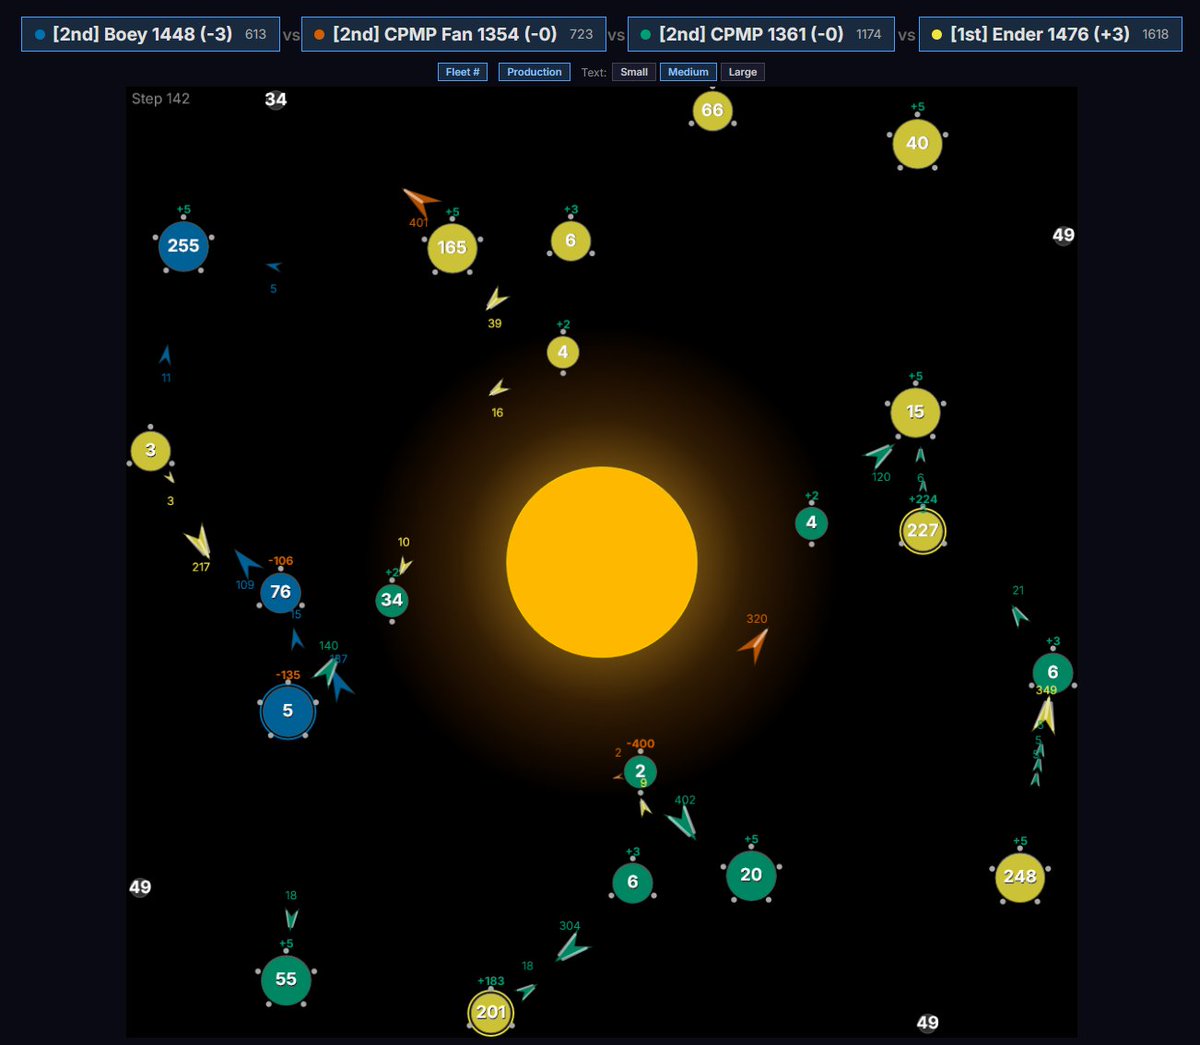This screenshot has height=1045, width=1200.
Task: Click the blue fleet arrow labeled 11
Action: [x=165, y=355]
